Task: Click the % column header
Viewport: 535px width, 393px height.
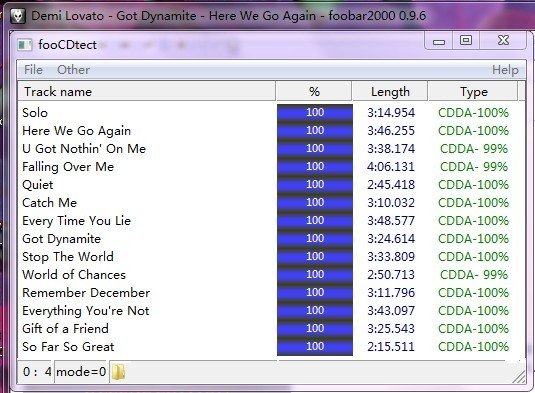Action: coord(314,91)
